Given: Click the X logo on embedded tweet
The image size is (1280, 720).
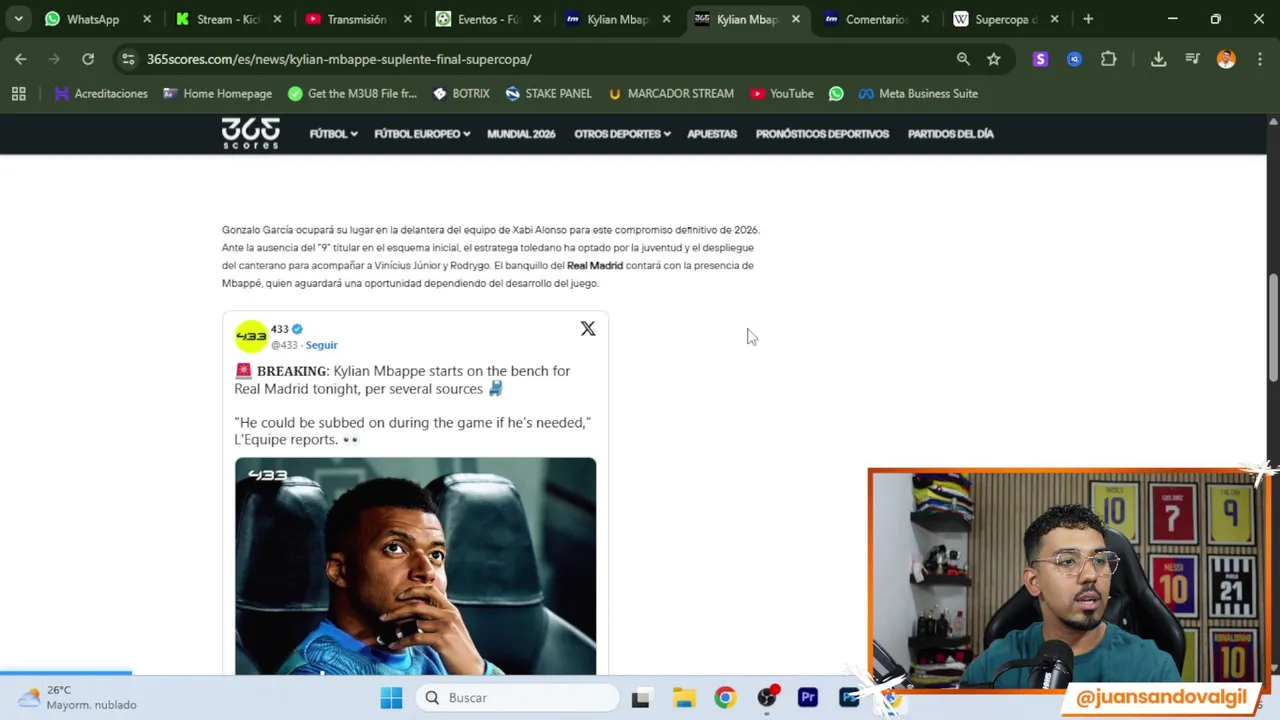Looking at the screenshot, I should coord(588,328).
